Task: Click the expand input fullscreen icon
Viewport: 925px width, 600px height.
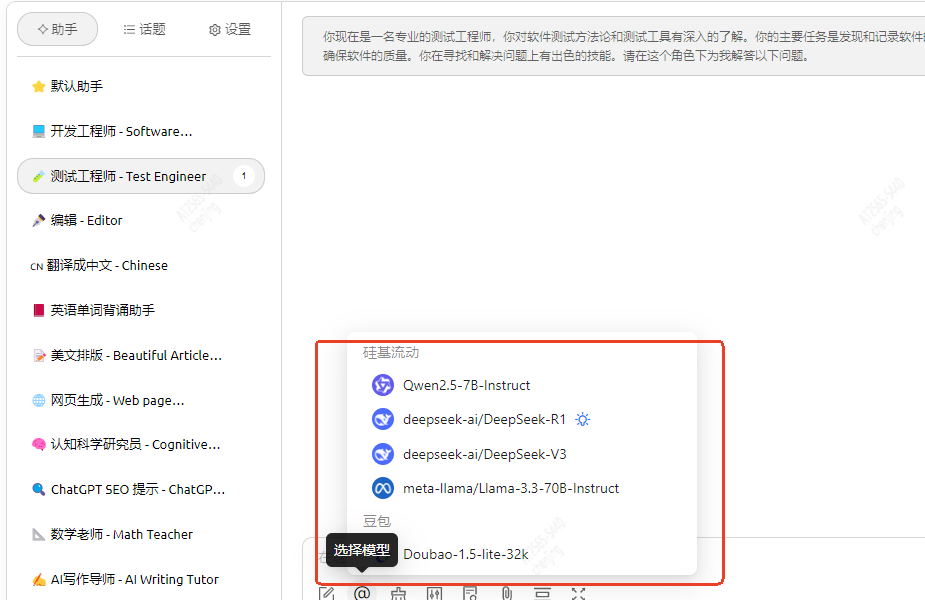Action: 578,593
